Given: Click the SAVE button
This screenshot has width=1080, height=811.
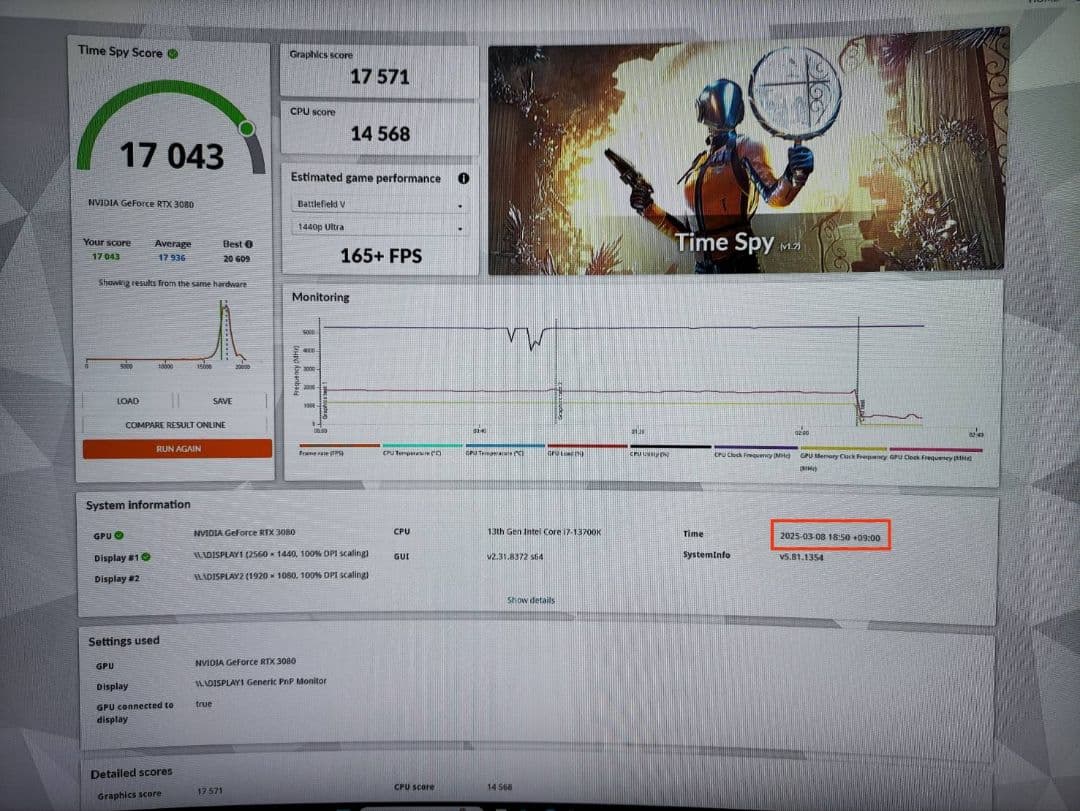Looking at the screenshot, I should 222,400.
